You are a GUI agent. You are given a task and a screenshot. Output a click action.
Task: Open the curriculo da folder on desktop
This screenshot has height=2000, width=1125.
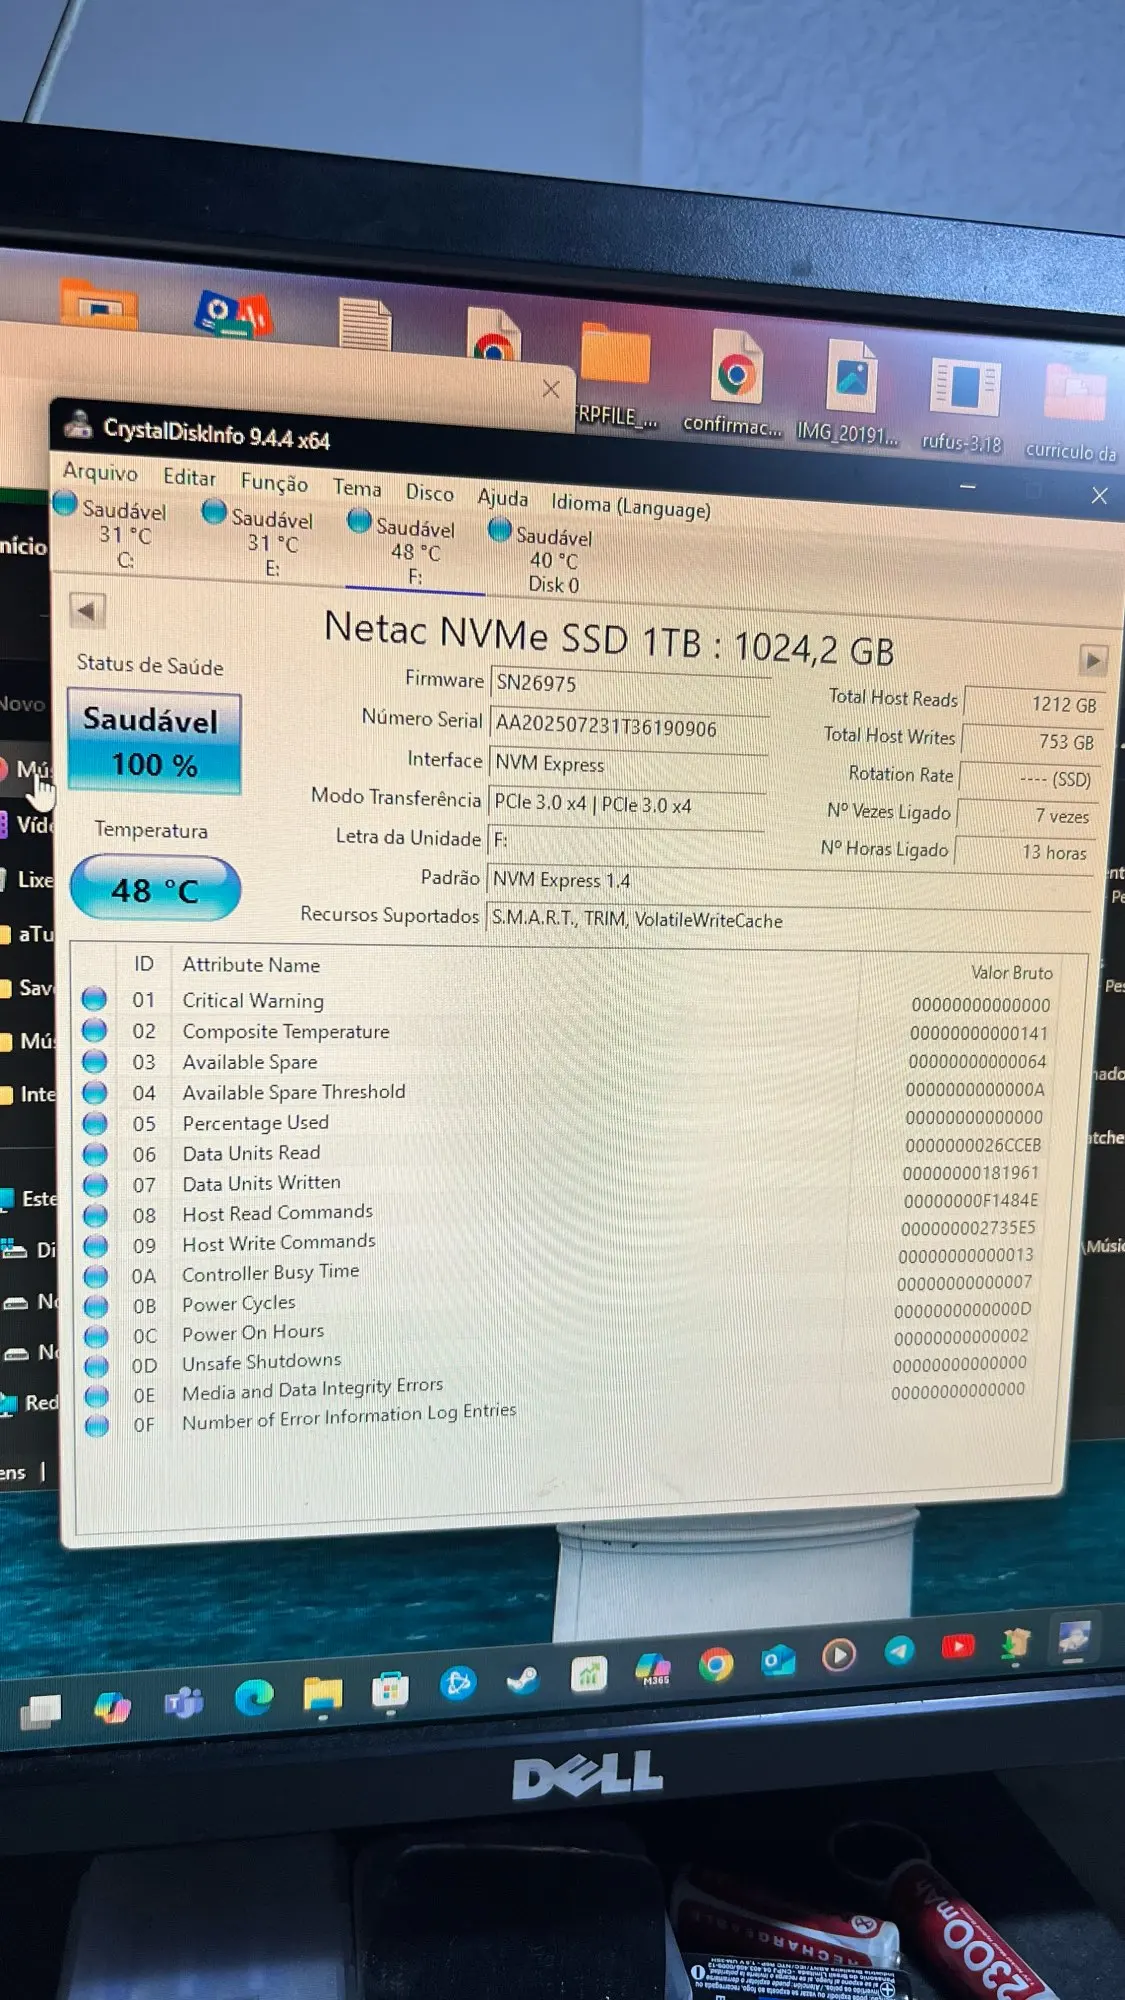click(1073, 412)
